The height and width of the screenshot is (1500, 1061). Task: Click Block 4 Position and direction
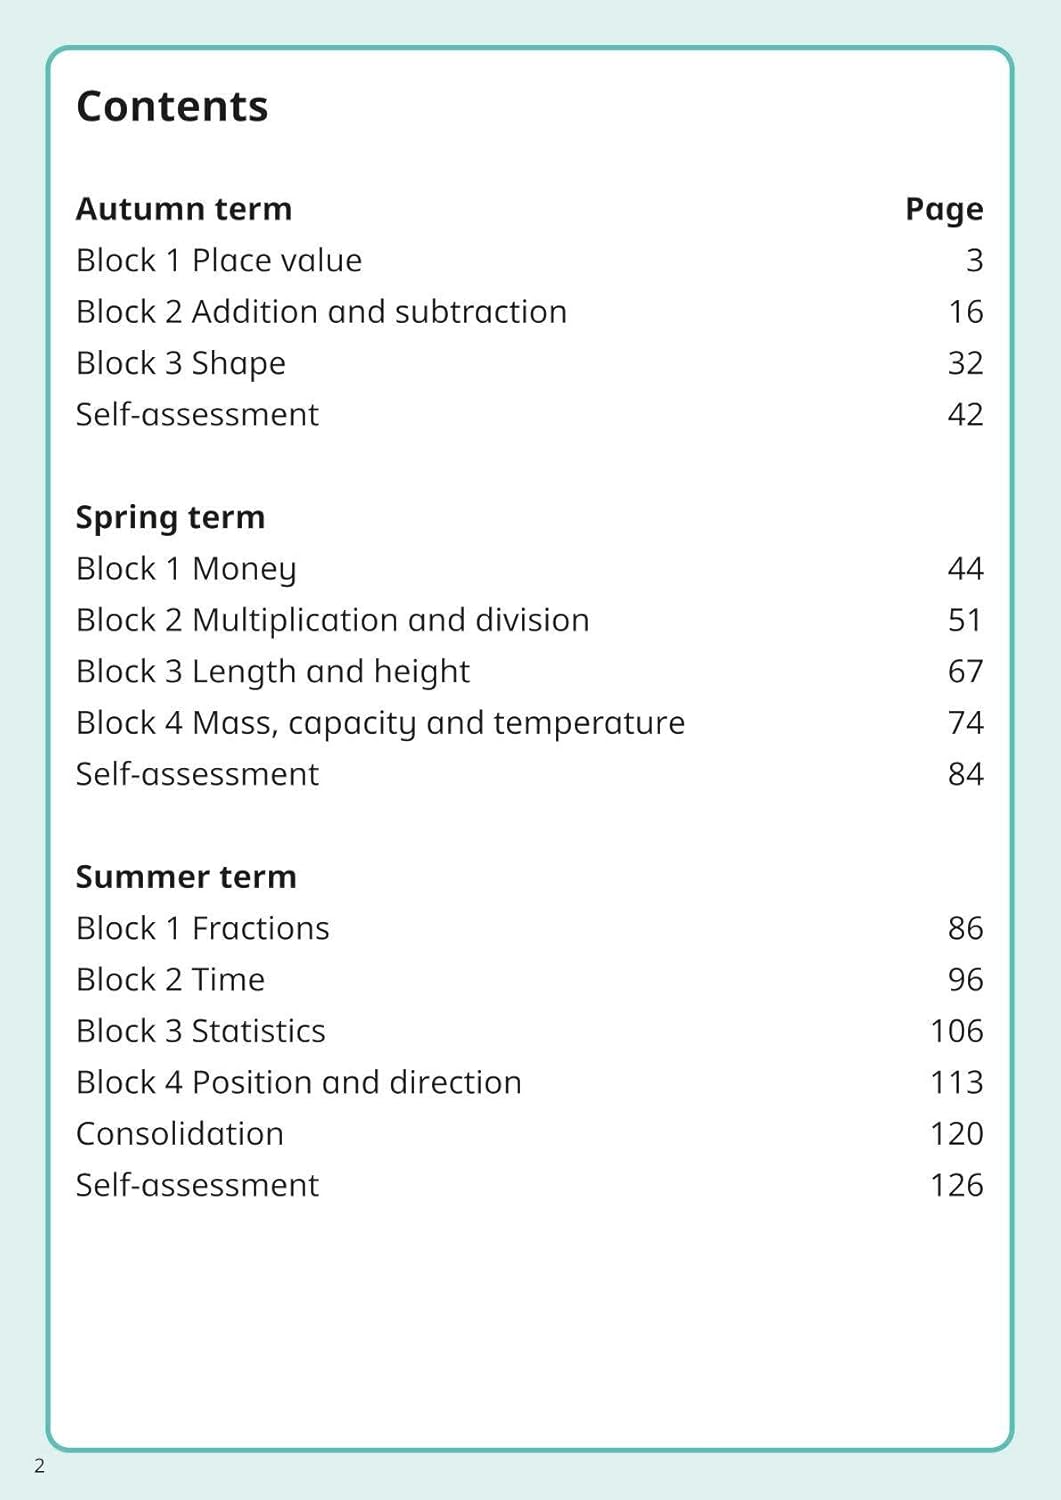tap(298, 1082)
